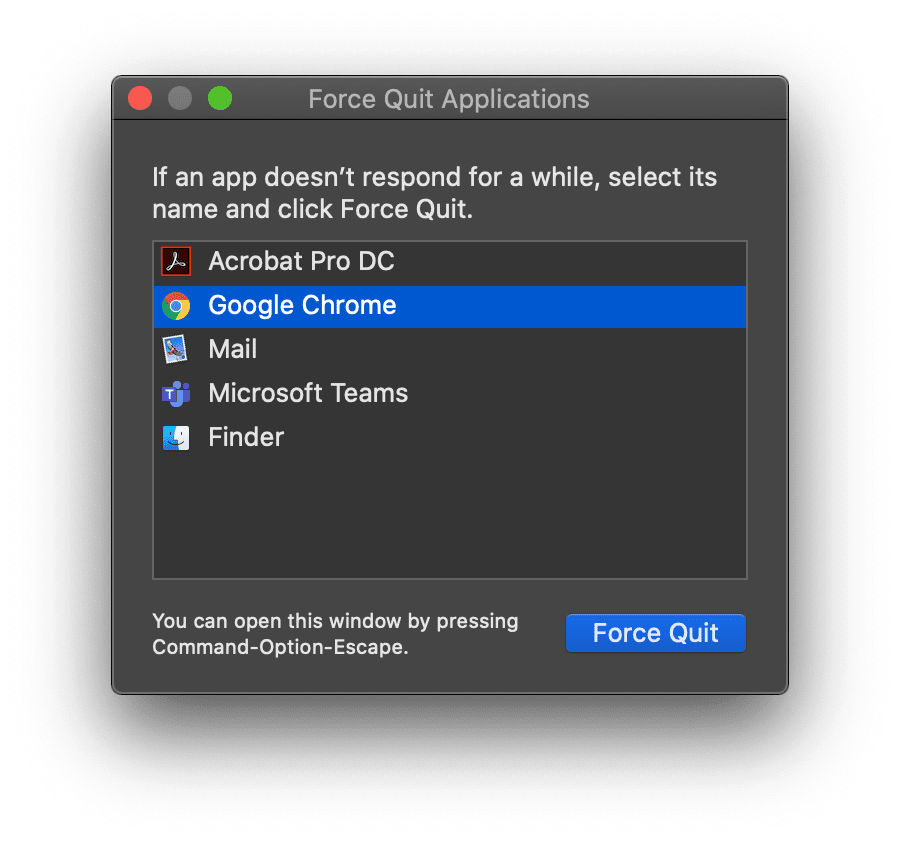Click the Google Chrome icon
Image resolution: width=900 pixels, height=842 pixels.
click(x=178, y=305)
